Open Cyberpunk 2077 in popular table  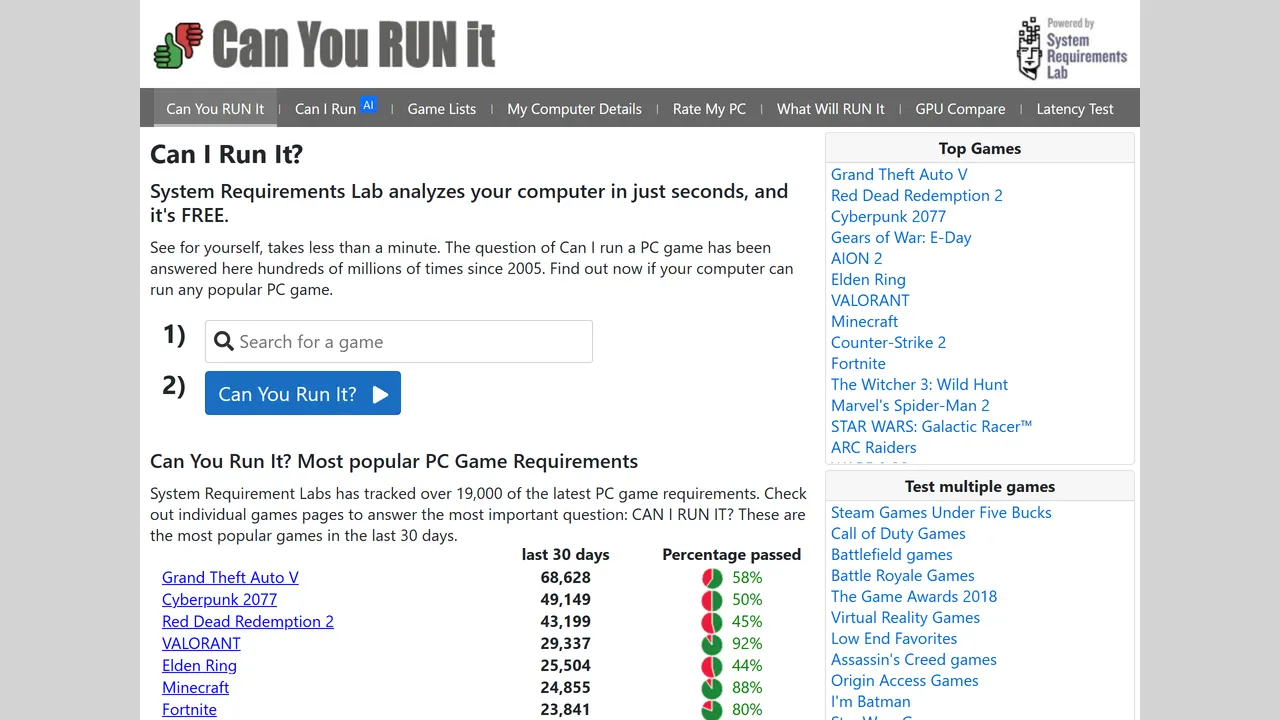coord(219,600)
